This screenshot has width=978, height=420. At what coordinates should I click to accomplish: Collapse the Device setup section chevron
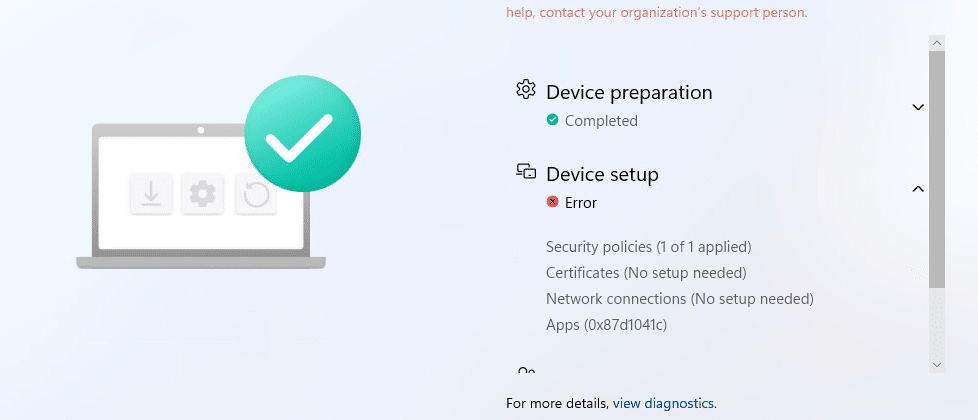[917, 189]
